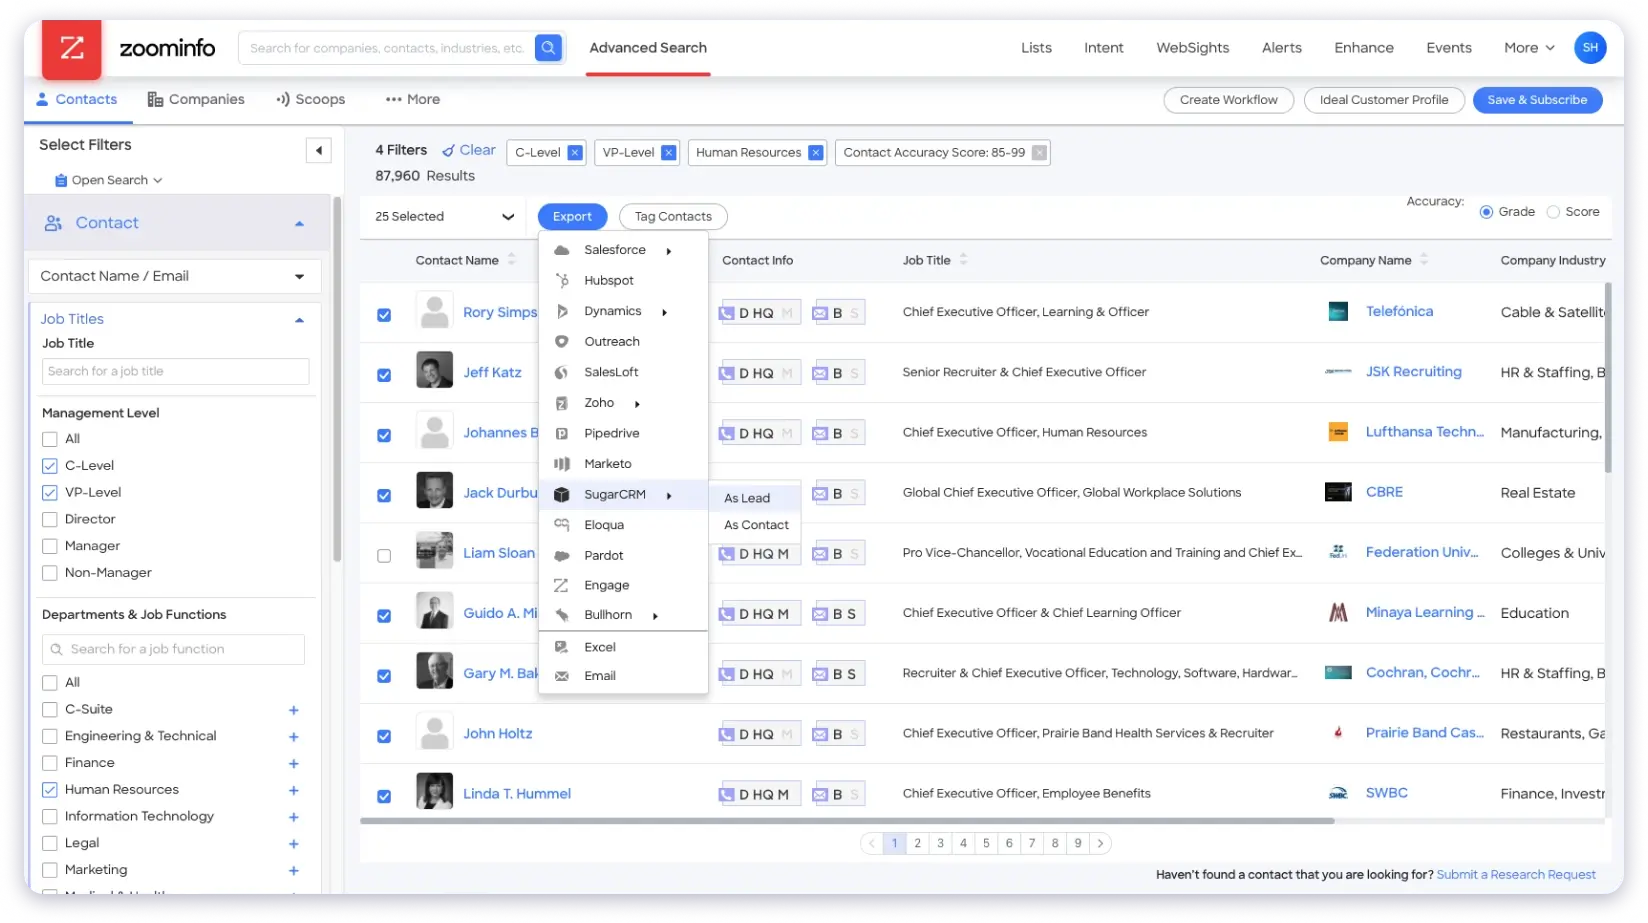Click Save & Subscribe button

[x=1537, y=100]
